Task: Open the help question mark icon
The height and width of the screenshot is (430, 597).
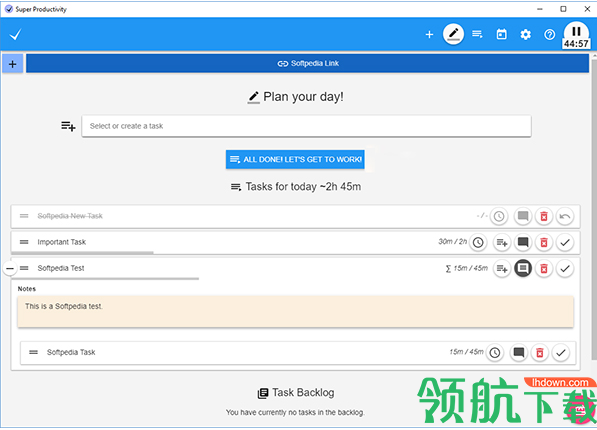Action: tap(549, 35)
